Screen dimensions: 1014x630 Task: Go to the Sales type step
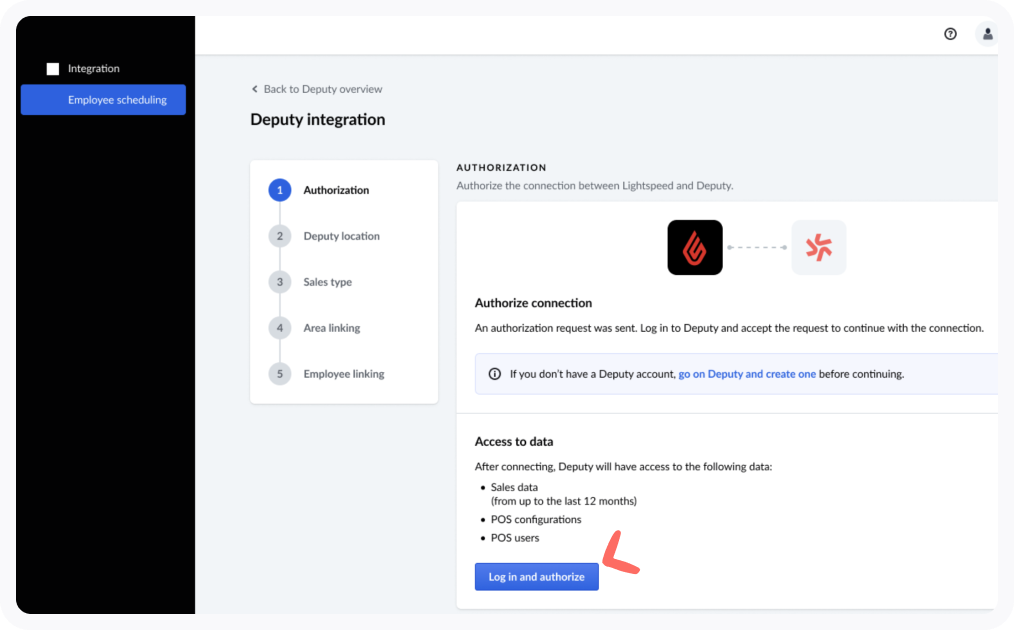(328, 282)
